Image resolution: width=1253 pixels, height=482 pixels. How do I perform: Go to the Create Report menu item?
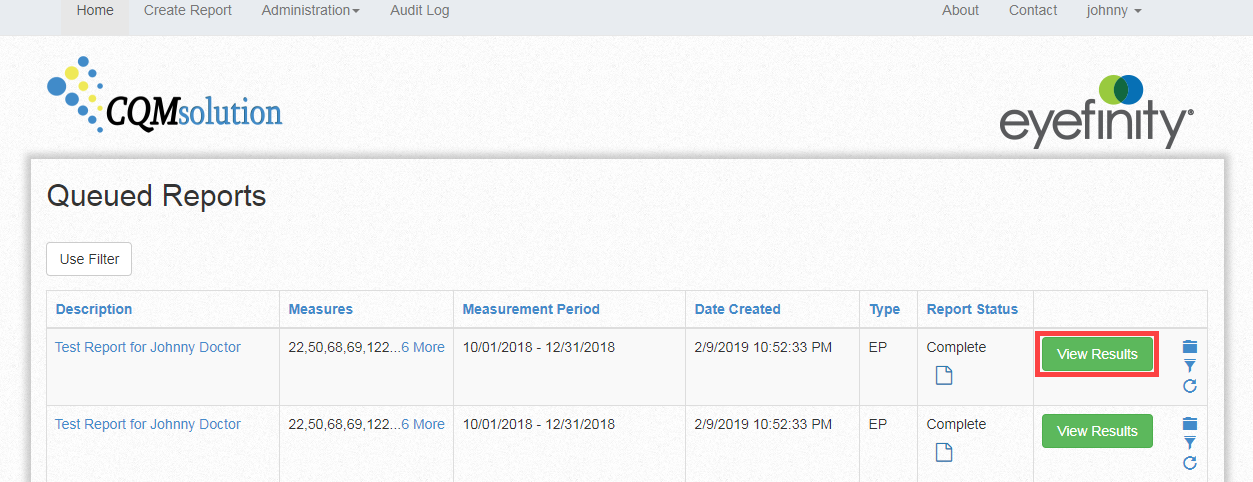188,11
